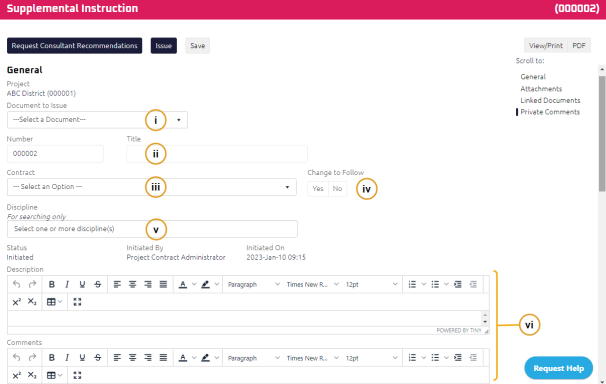The height and width of the screenshot is (384, 606).
Task: Toggle underline in Description editor
Action: [82, 284]
